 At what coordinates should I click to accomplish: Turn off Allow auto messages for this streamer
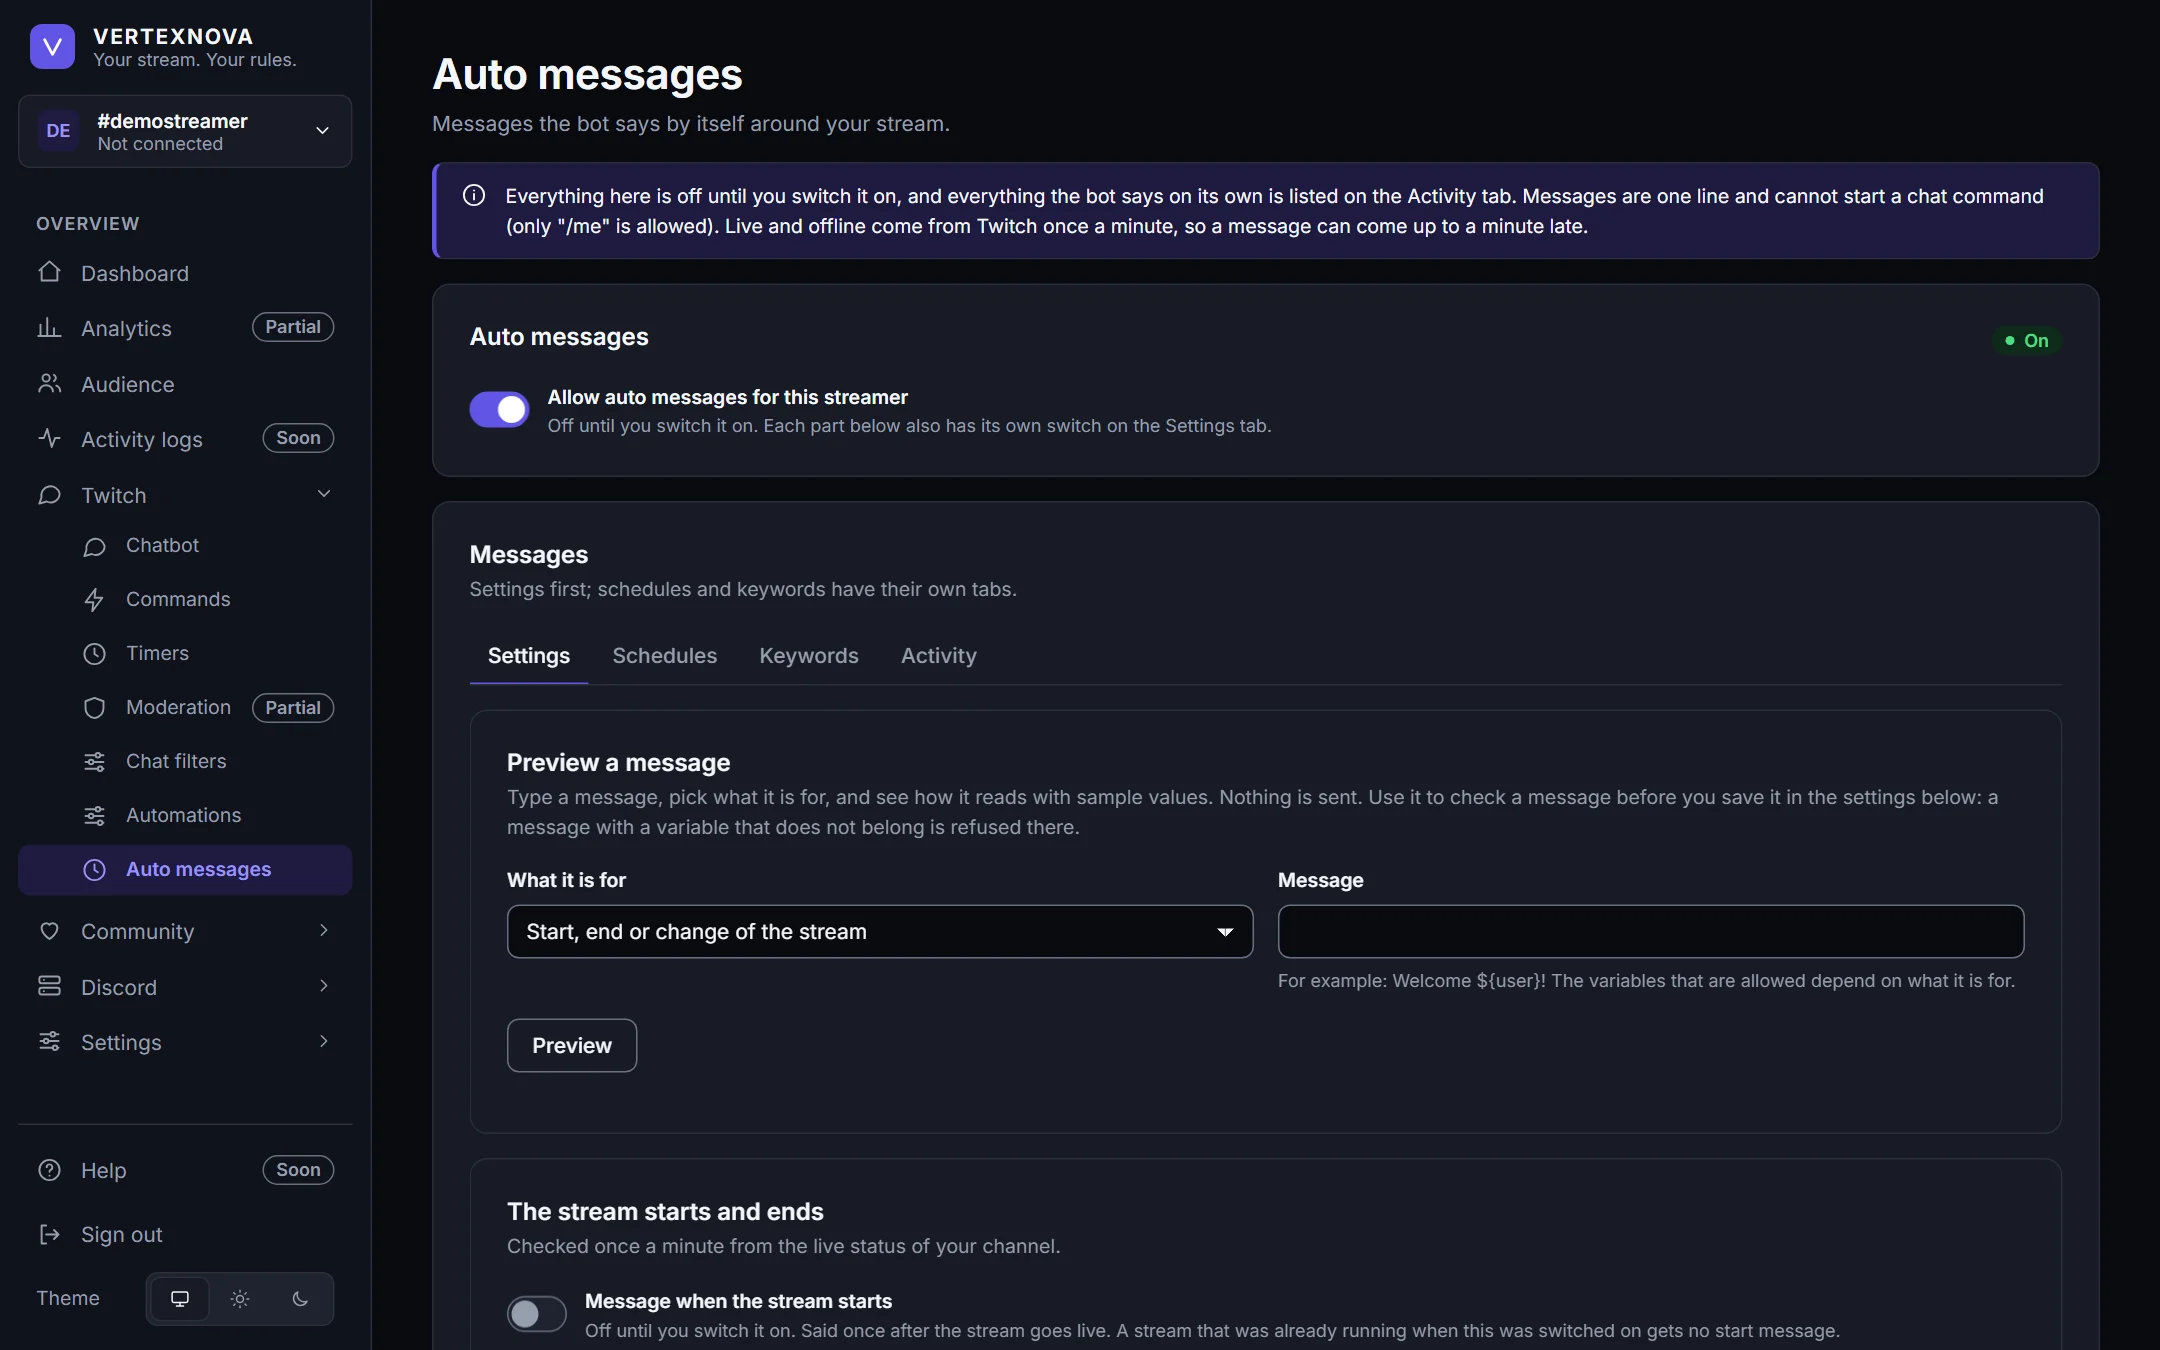tap(499, 409)
